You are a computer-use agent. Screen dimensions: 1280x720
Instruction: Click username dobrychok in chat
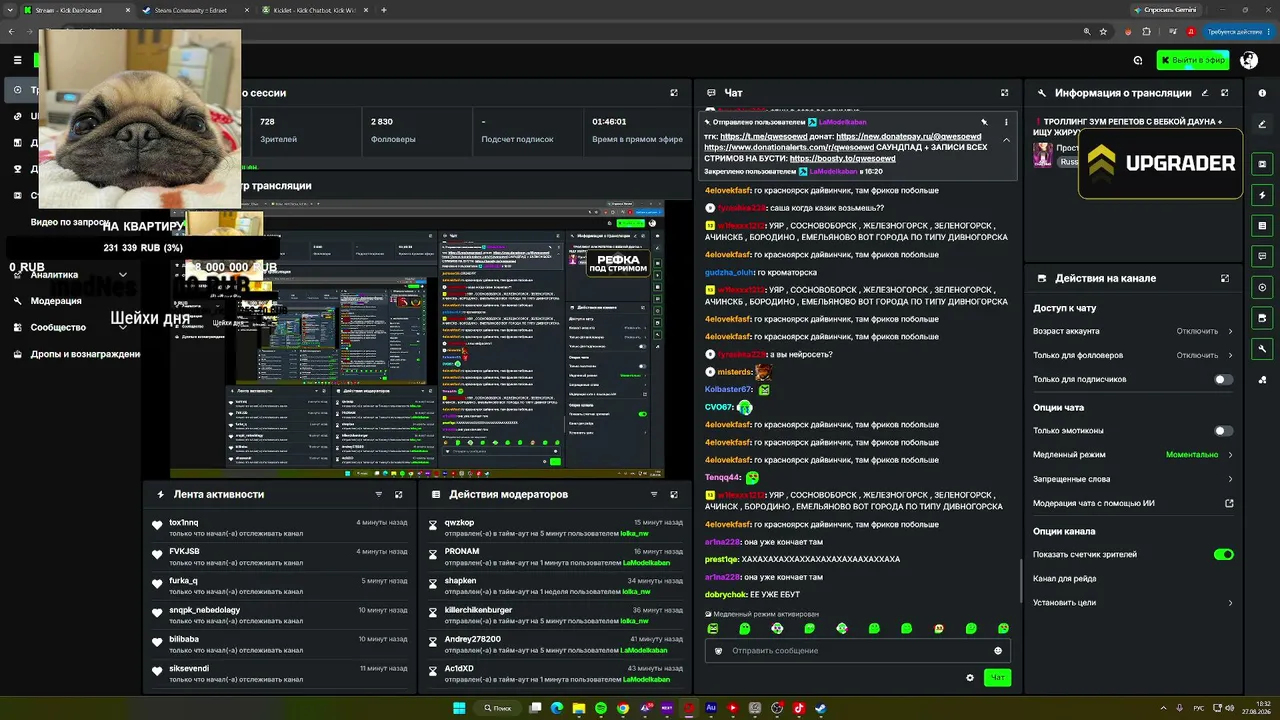[726, 595]
